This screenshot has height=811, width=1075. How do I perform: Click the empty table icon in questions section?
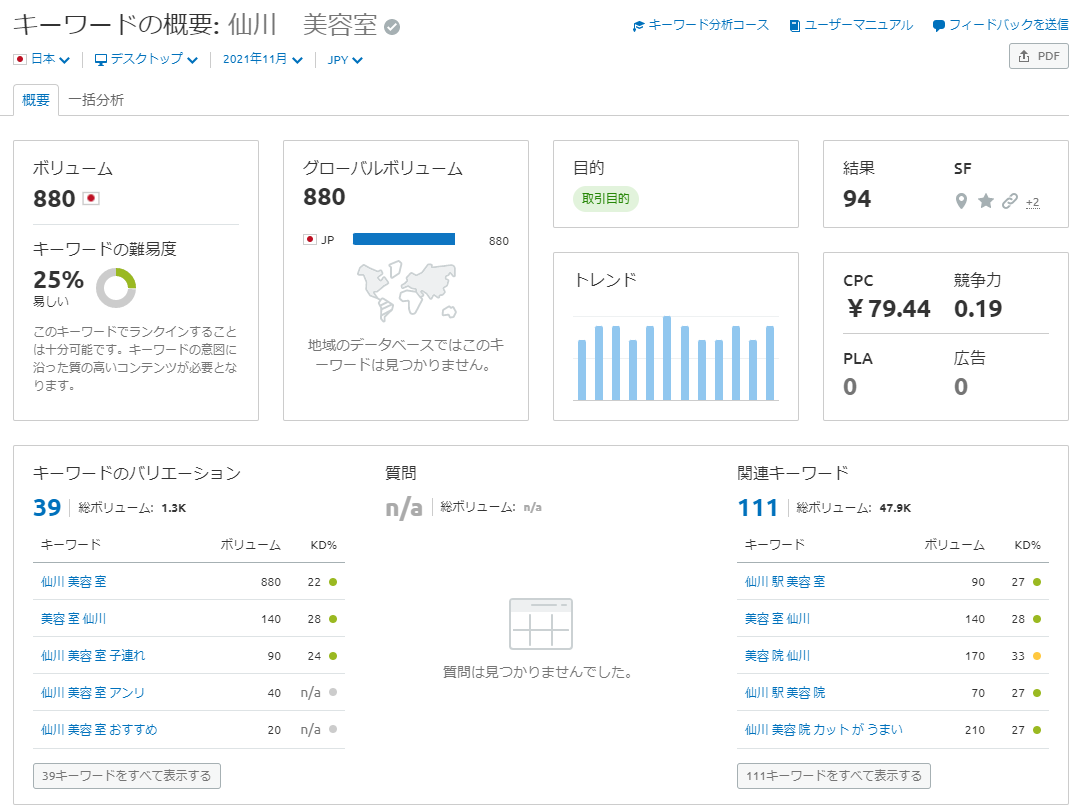click(541, 624)
